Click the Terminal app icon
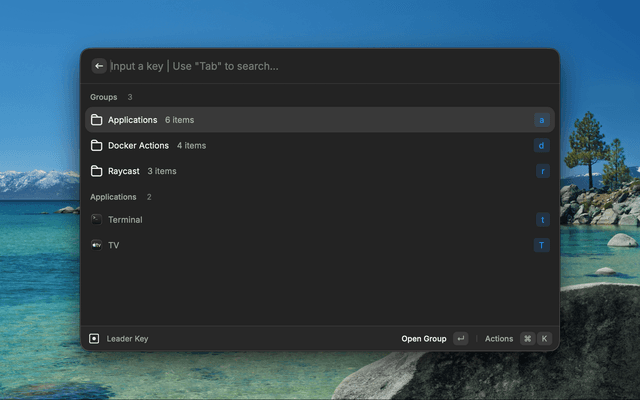 [x=97, y=220]
